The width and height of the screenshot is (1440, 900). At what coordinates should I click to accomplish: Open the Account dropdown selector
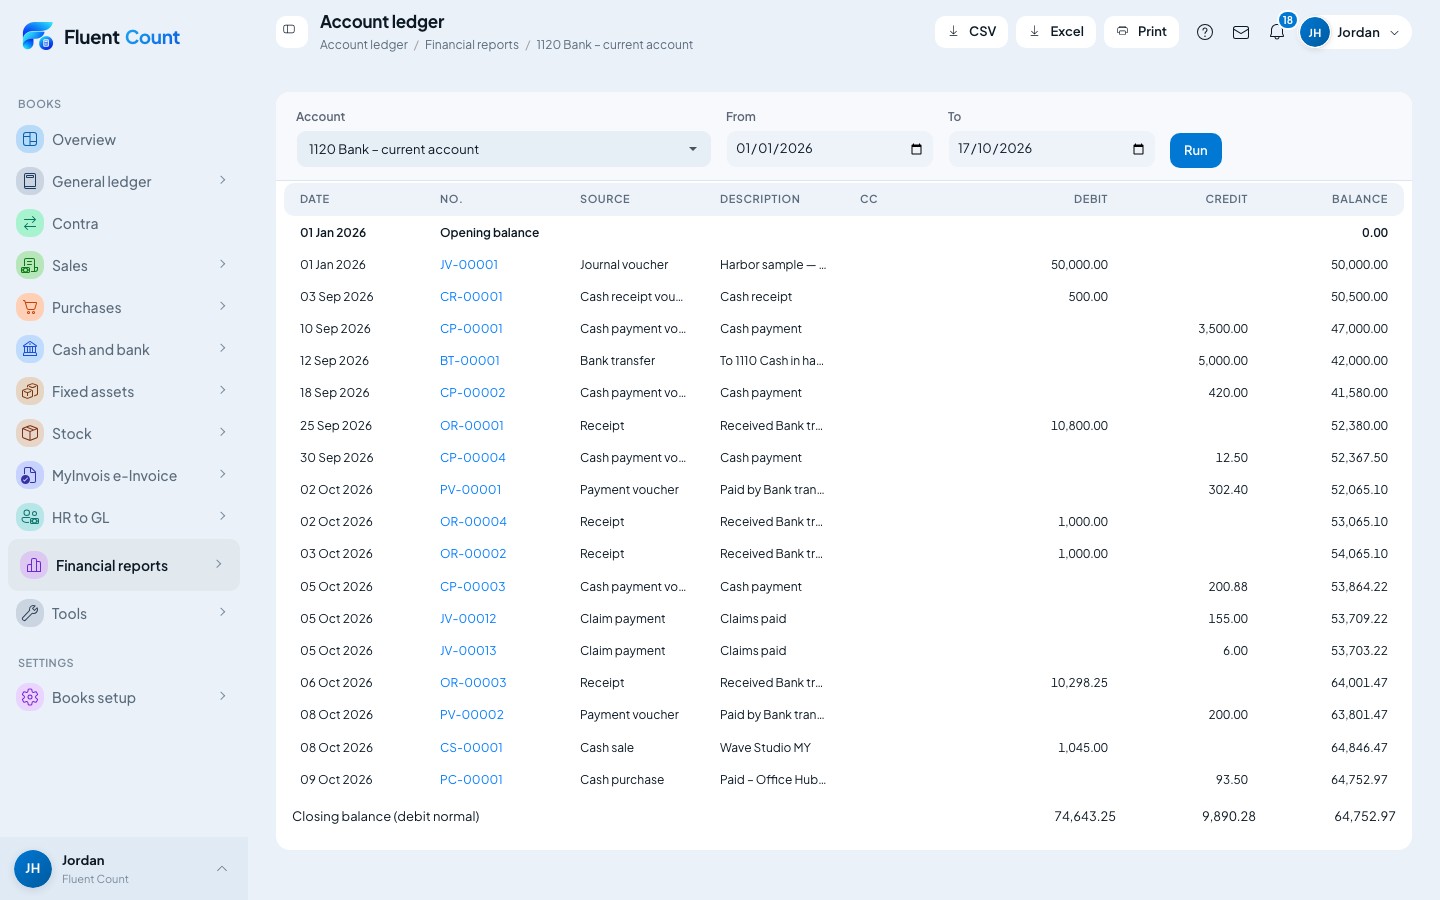pyautogui.click(x=503, y=149)
